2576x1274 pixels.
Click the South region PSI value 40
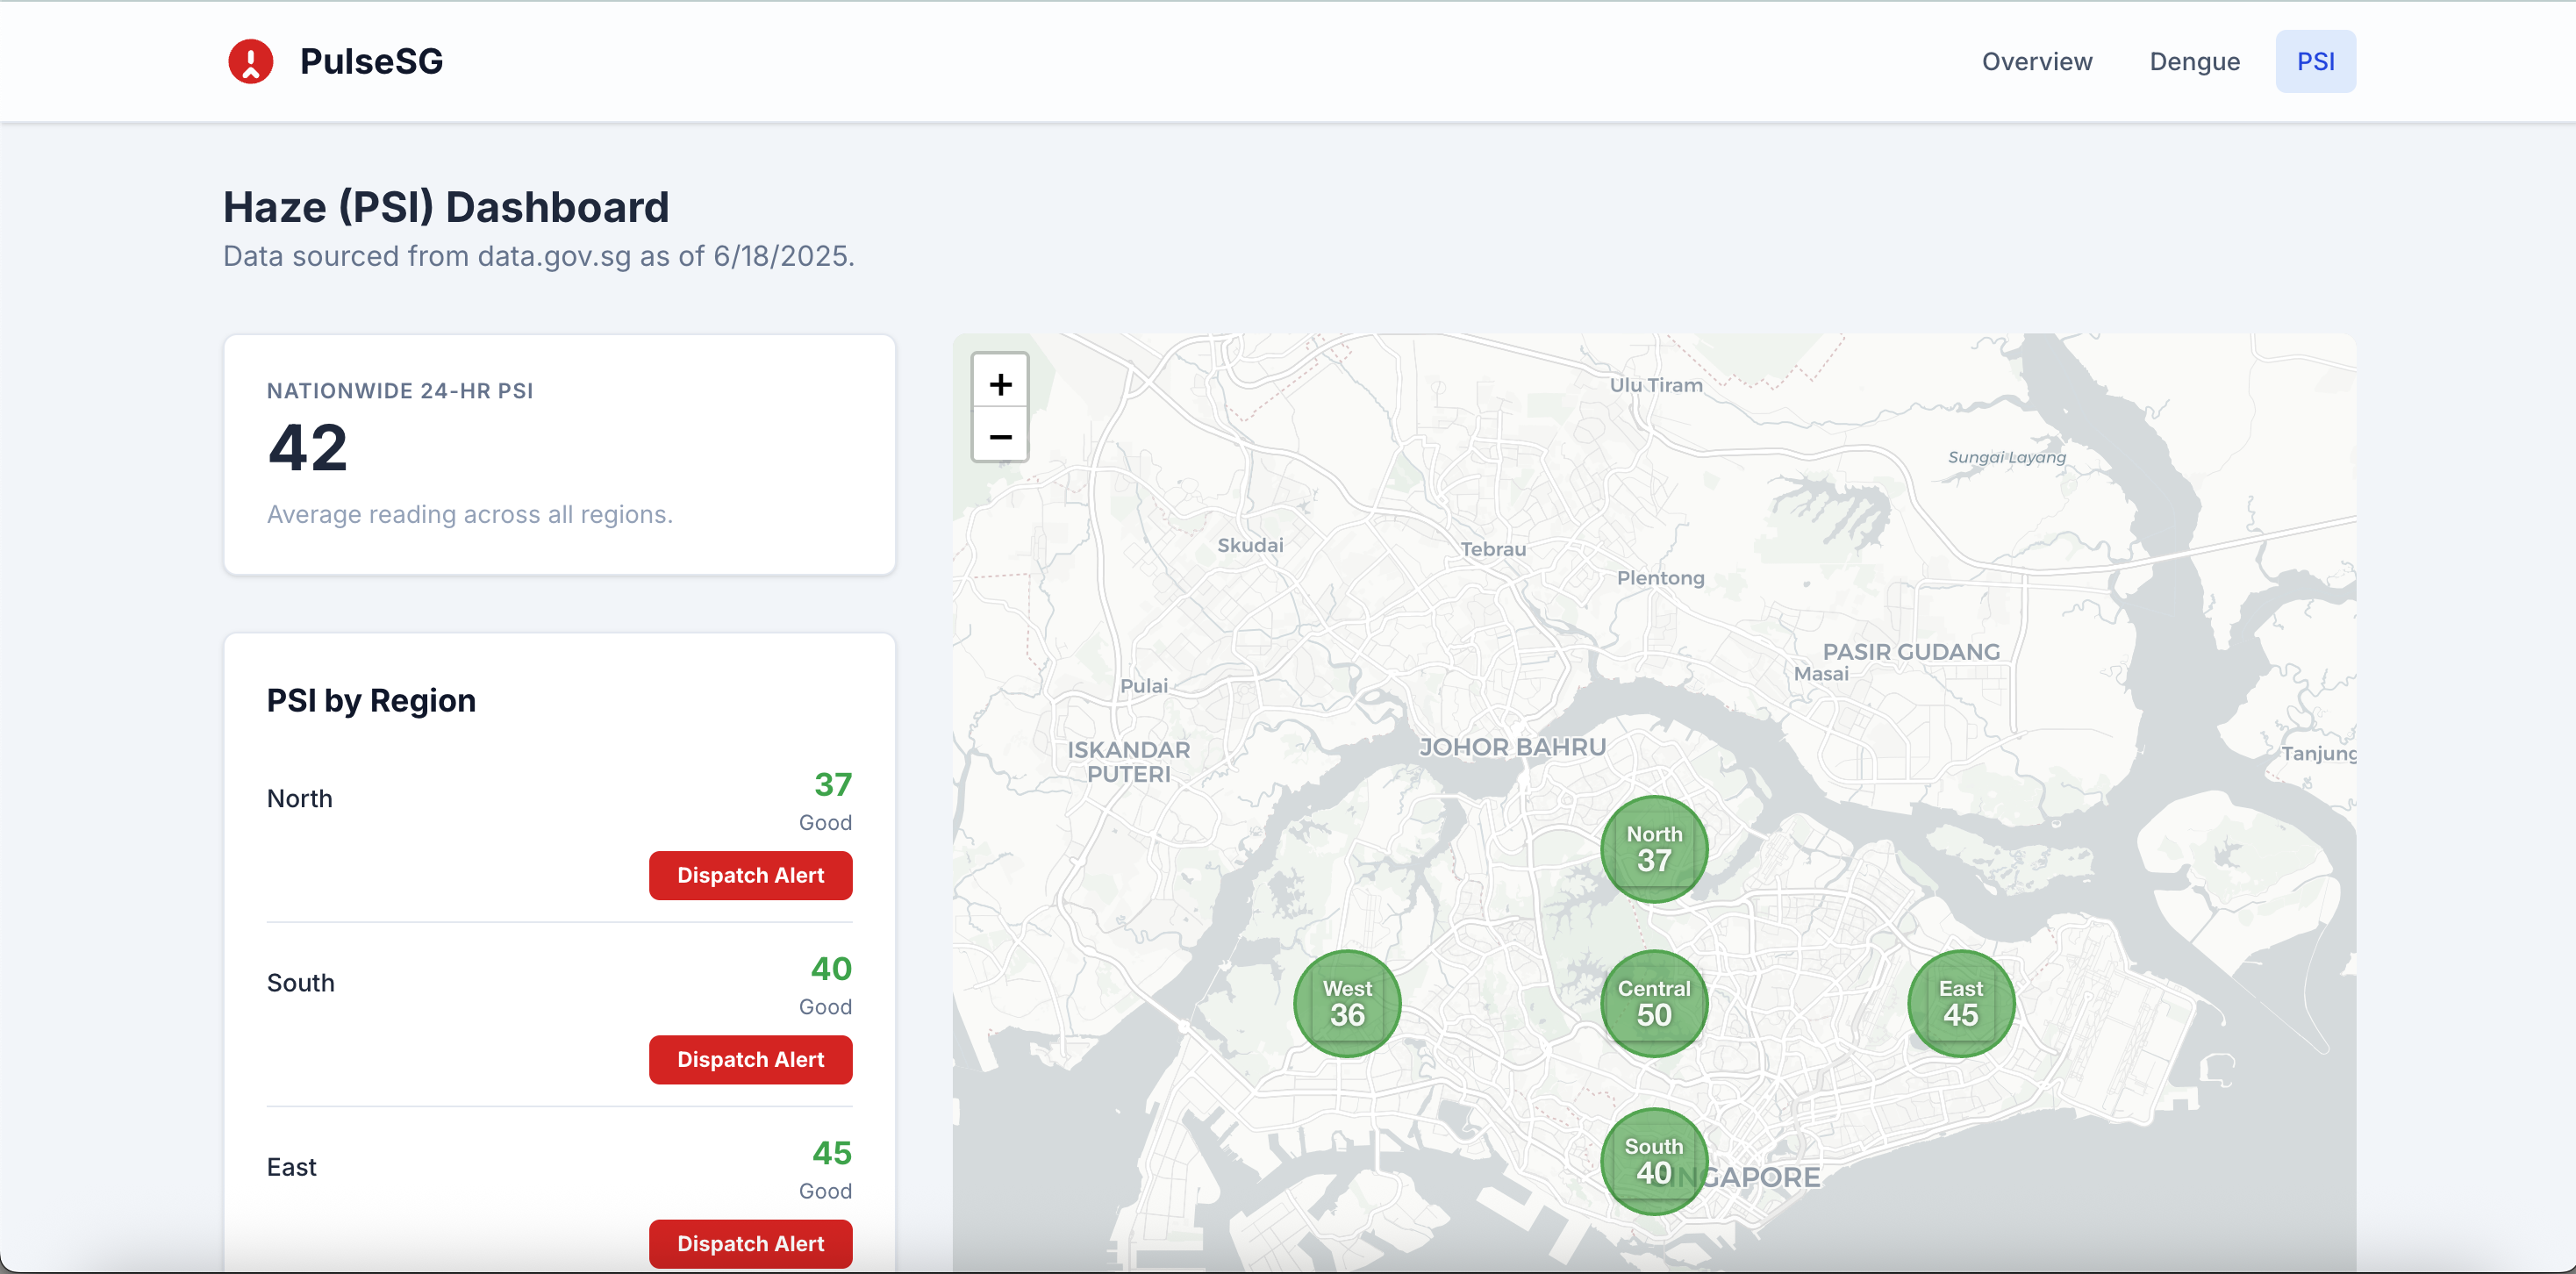pyautogui.click(x=830, y=968)
